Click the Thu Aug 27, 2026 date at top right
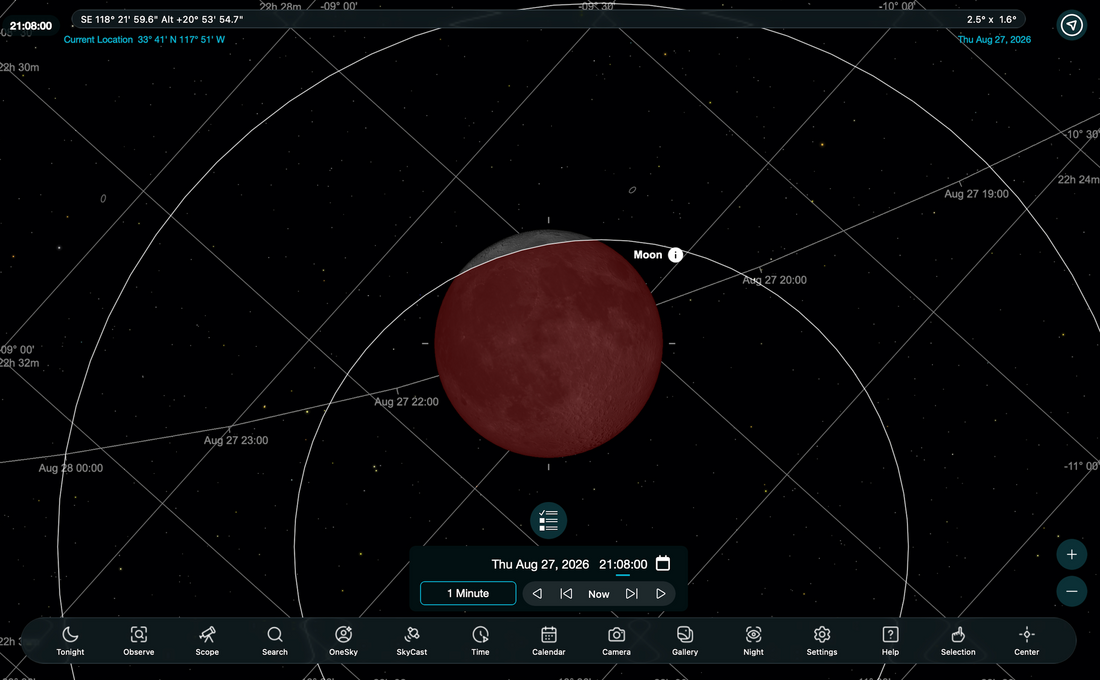This screenshot has width=1100, height=680. 995,40
